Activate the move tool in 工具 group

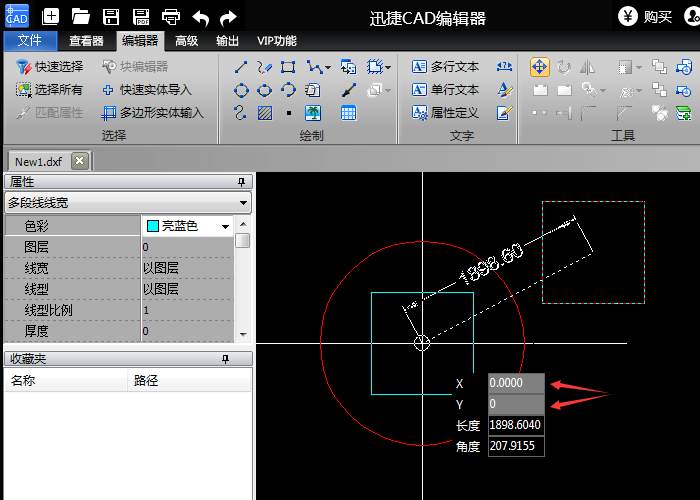(x=539, y=67)
